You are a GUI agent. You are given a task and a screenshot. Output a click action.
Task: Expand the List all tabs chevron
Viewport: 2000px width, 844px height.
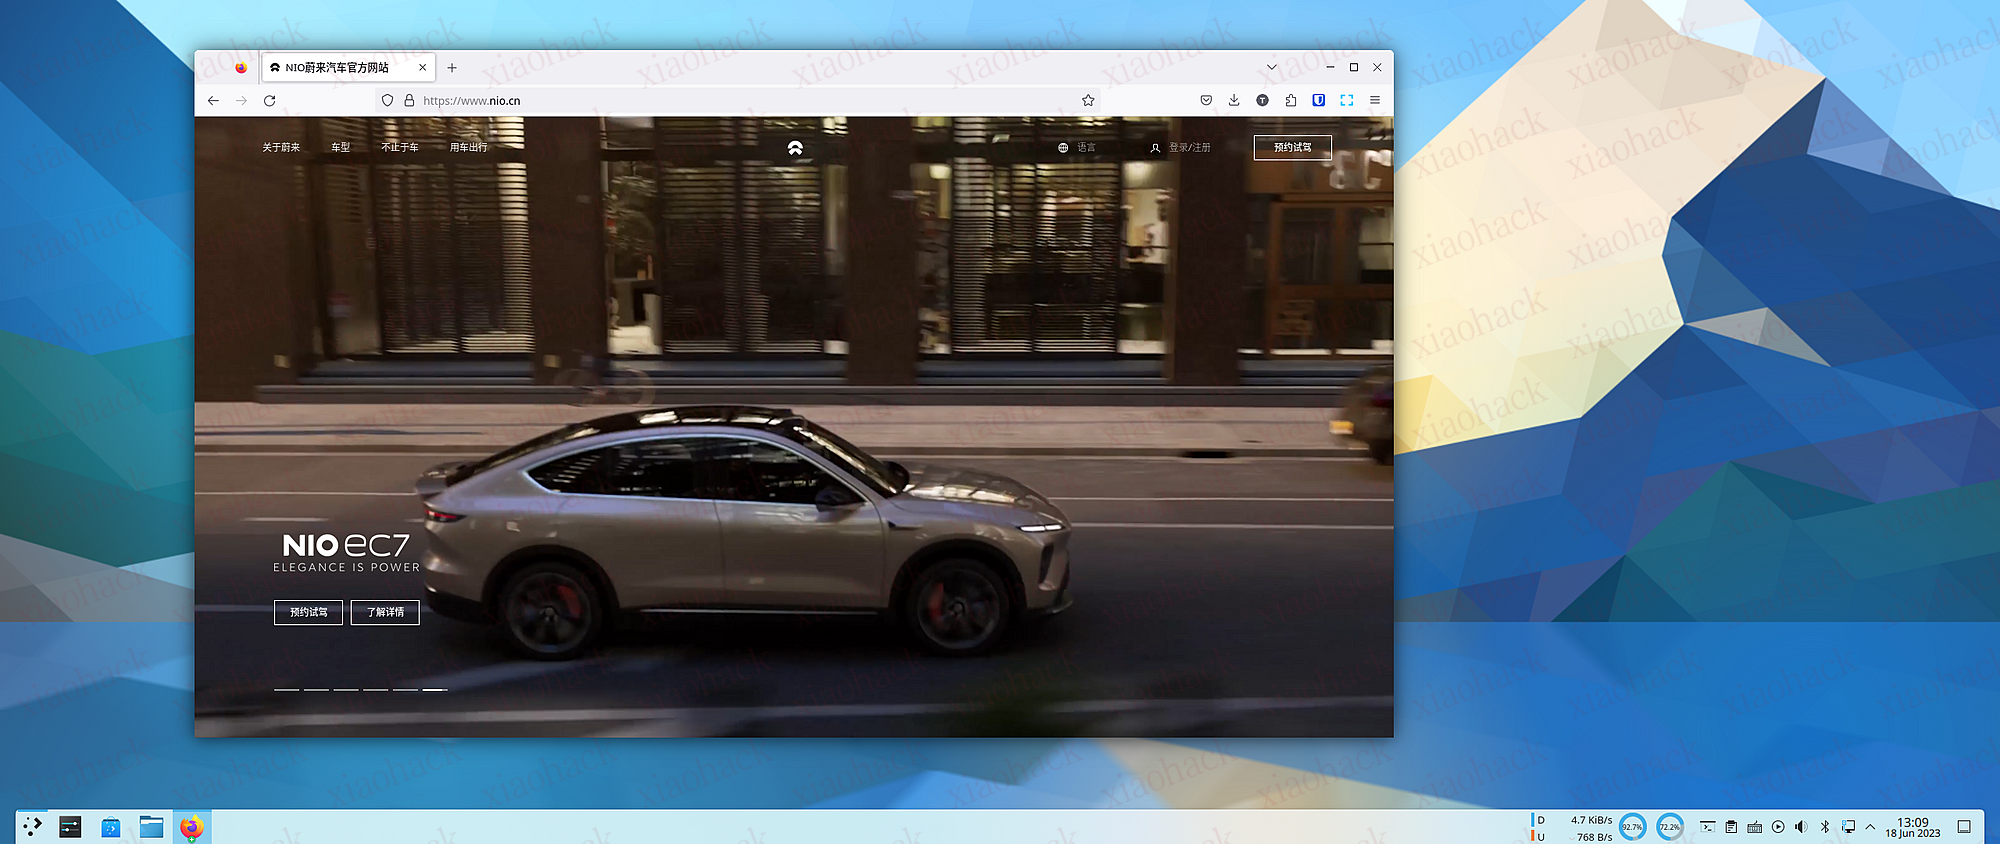tap(1271, 68)
